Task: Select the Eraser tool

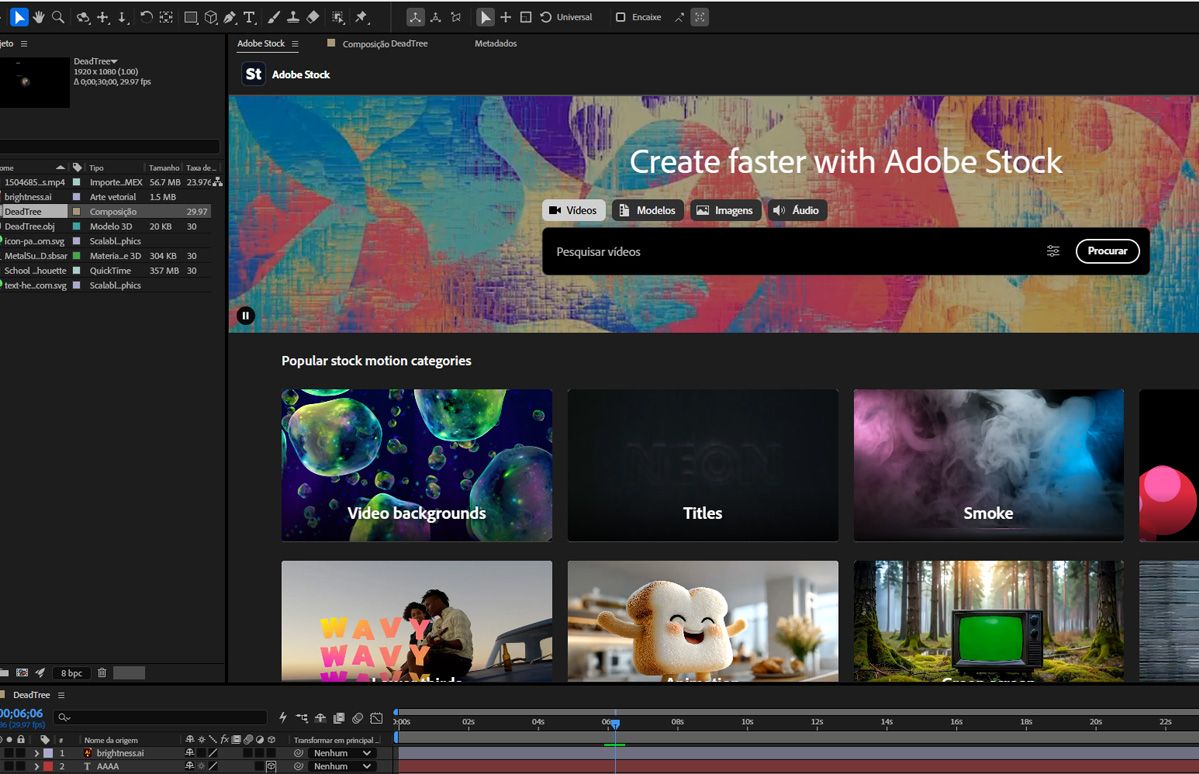Action: click(313, 17)
